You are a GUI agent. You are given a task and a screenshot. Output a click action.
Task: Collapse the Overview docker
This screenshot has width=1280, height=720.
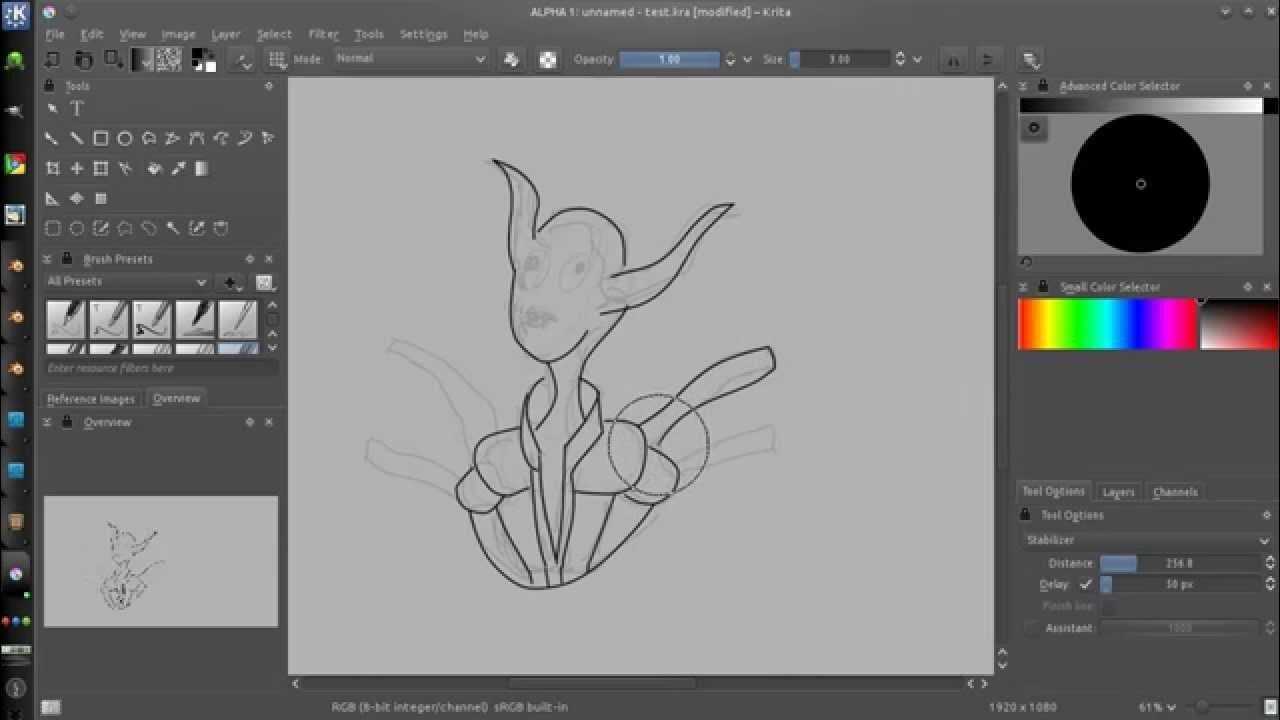[47, 422]
